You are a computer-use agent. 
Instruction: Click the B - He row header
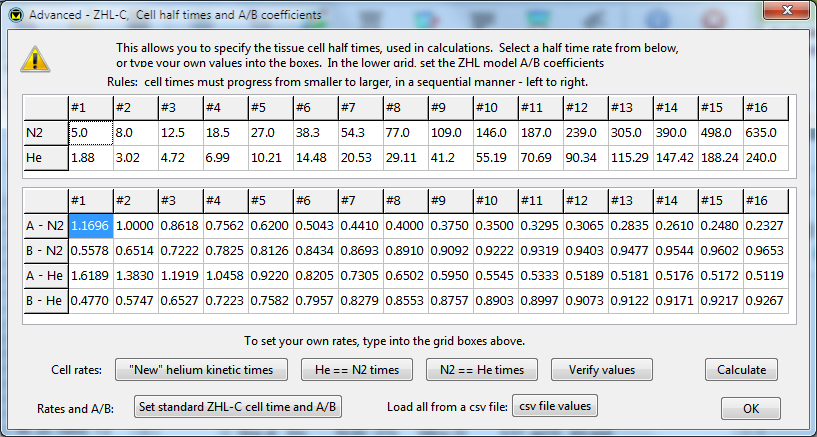[x=46, y=301]
